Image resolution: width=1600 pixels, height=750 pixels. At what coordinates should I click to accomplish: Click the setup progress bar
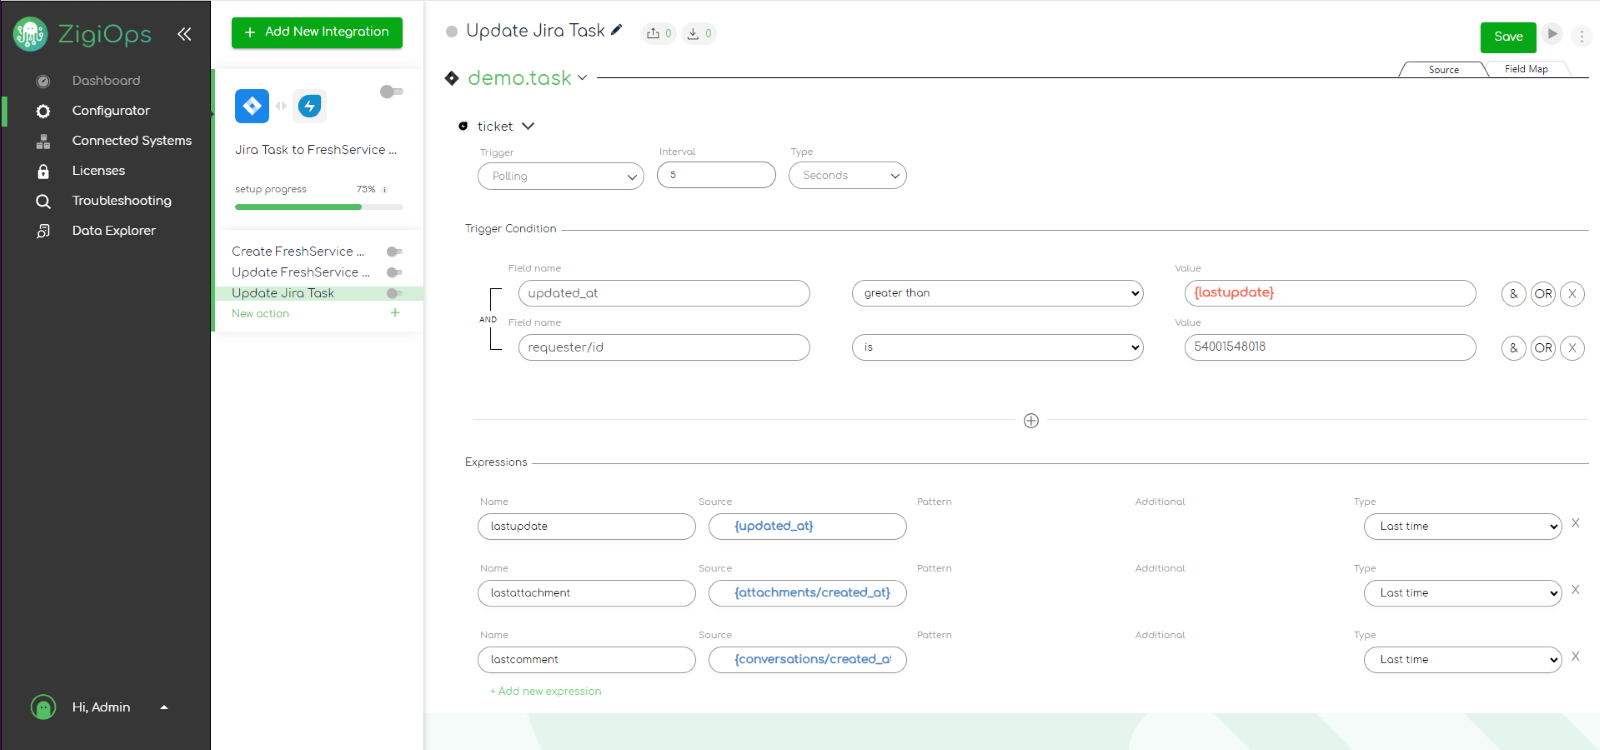click(319, 207)
